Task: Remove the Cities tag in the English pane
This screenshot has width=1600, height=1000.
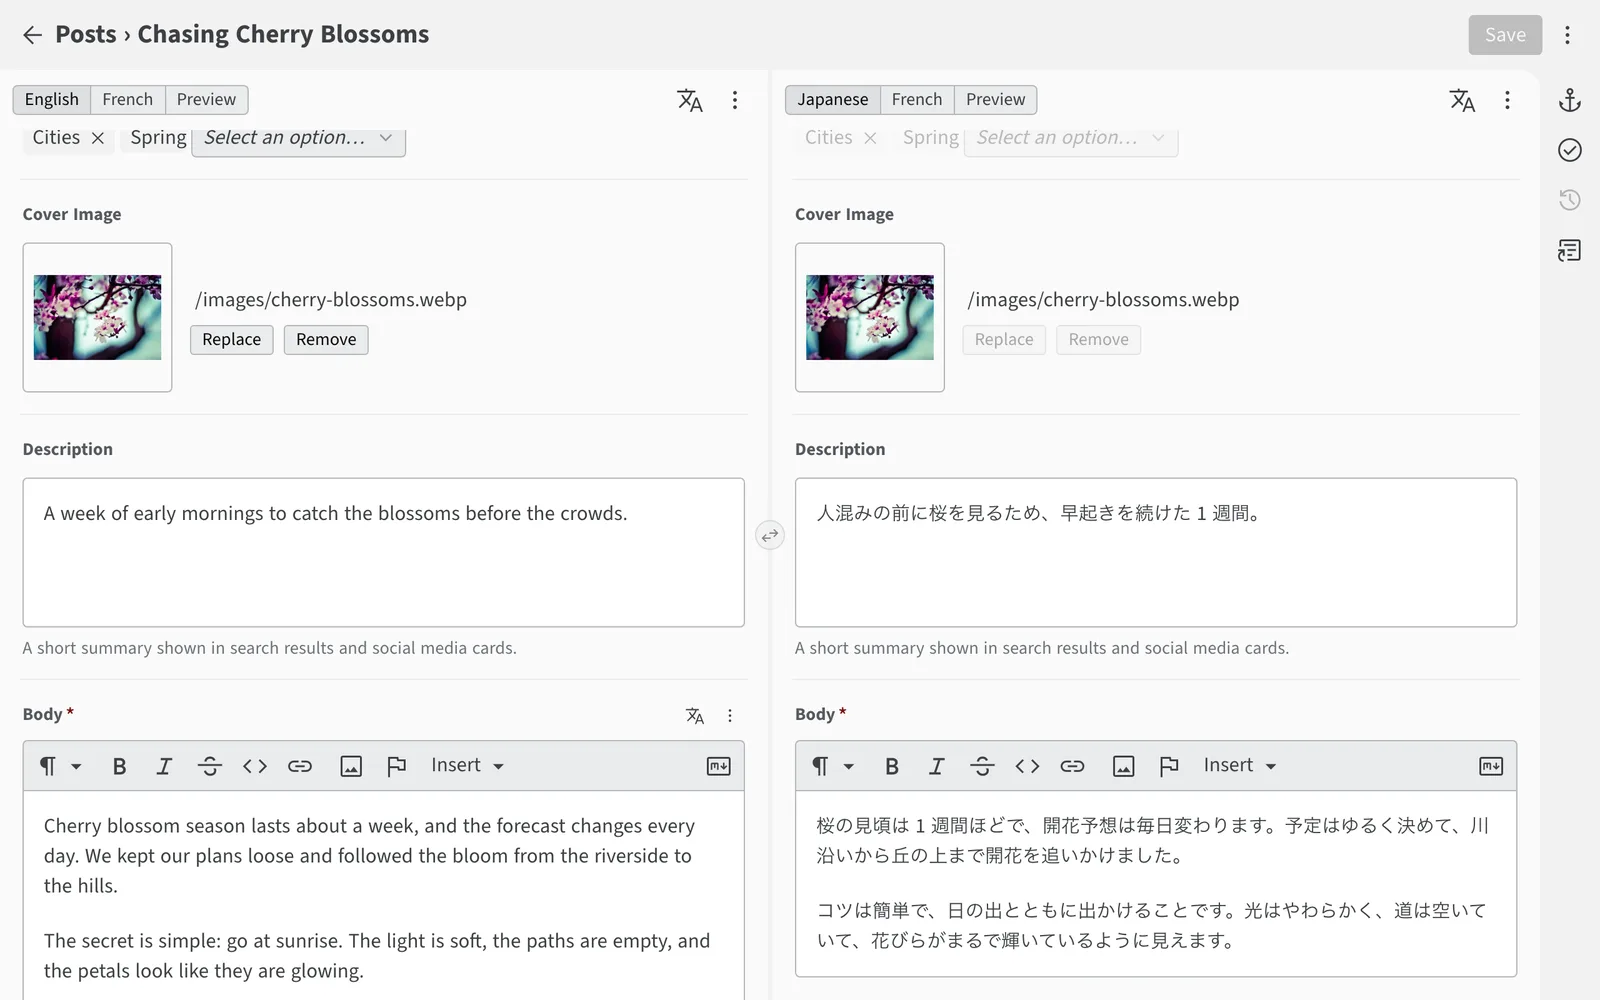Action: [x=98, y=138]
